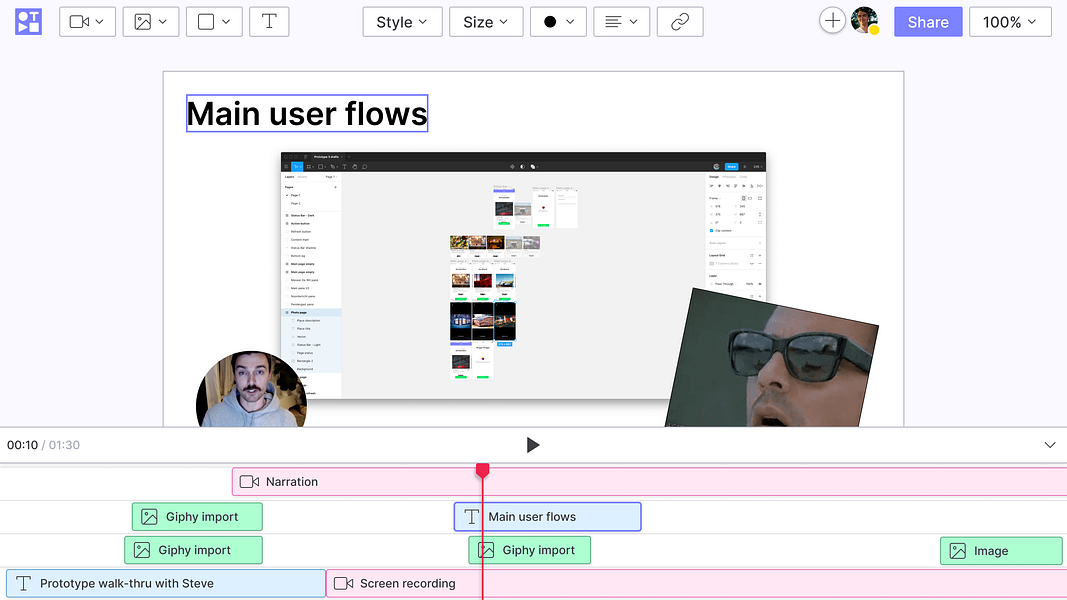Select the Prototype walk-thru with Steve clip
This screenshot has height=600, width=1067.
166,584
